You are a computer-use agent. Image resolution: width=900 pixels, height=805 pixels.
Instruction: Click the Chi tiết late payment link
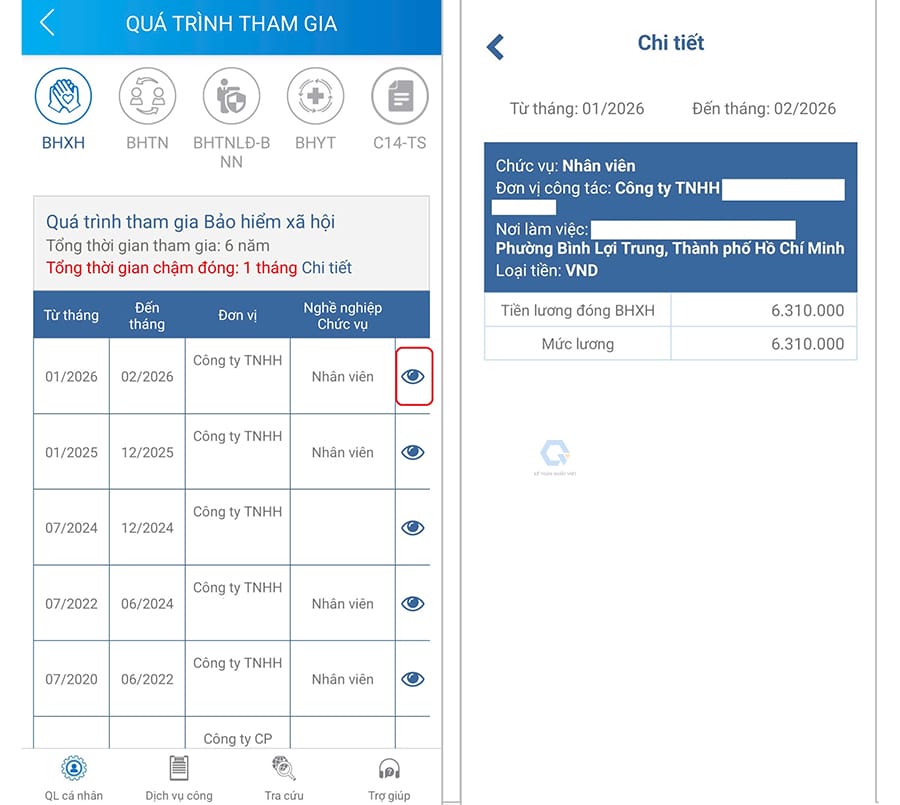tap(327, 268)
